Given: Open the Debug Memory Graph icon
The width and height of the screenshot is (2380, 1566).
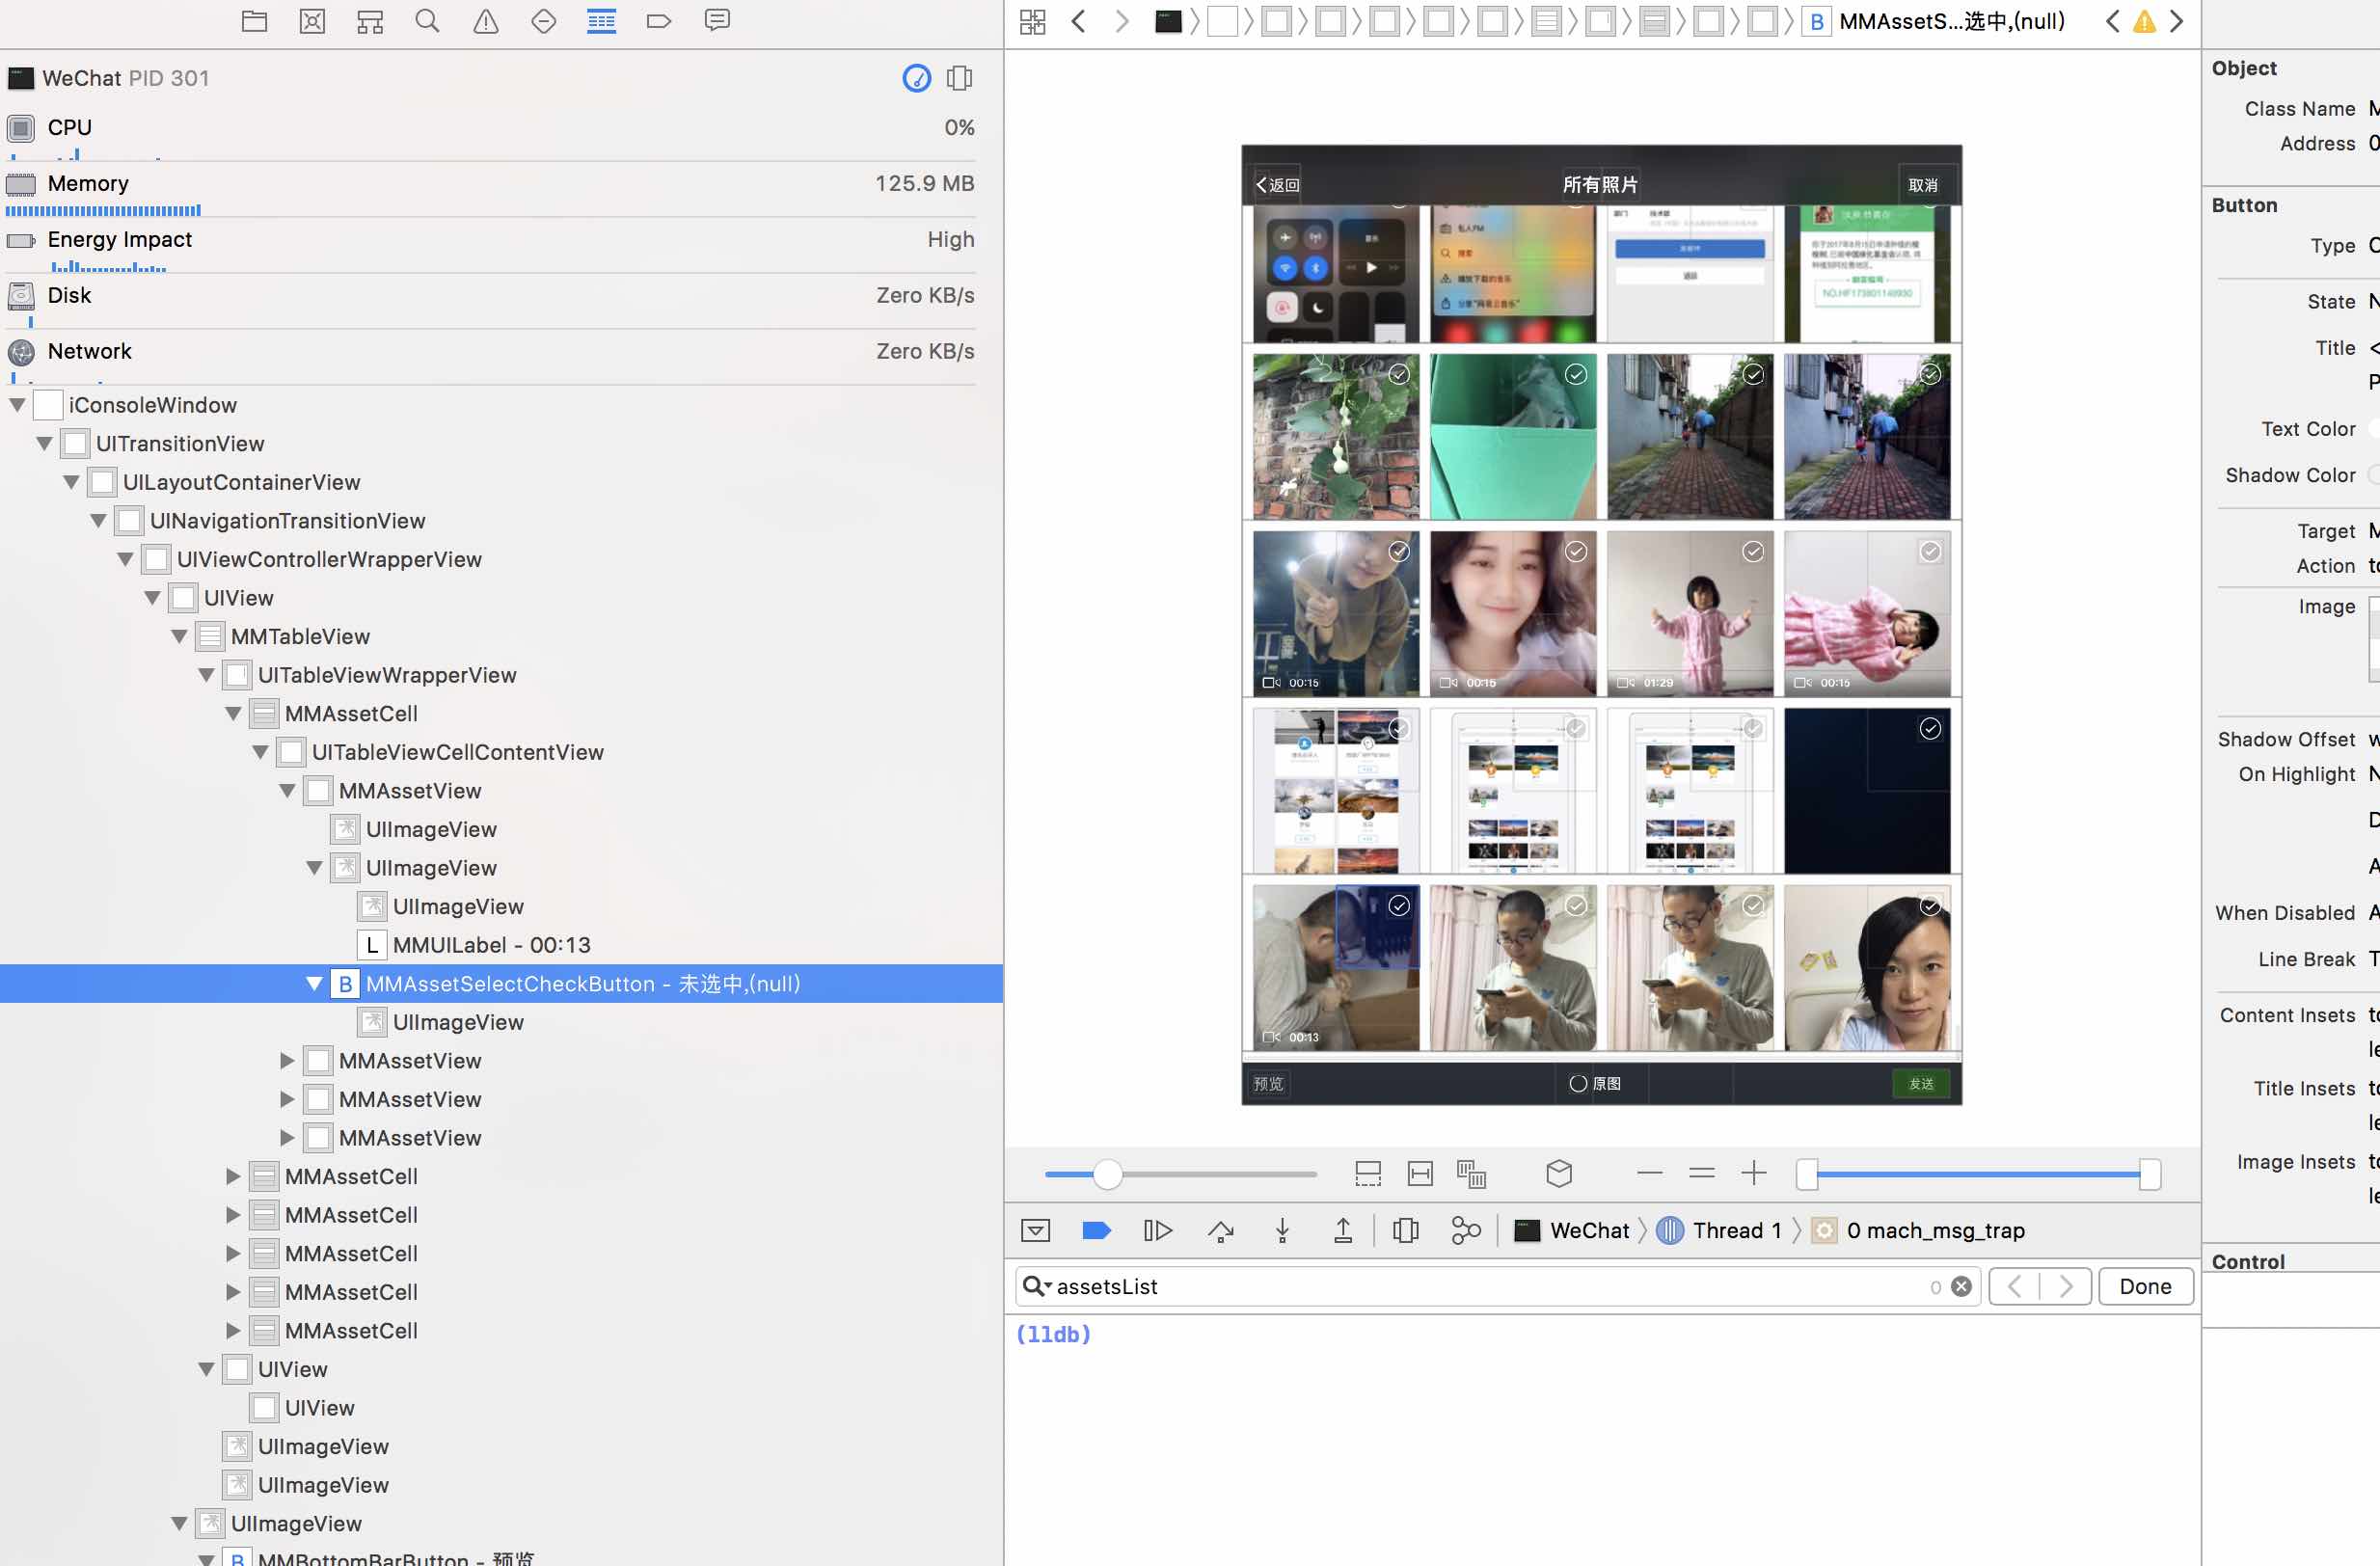Looking at the screenshot, I should 1466,1230.
